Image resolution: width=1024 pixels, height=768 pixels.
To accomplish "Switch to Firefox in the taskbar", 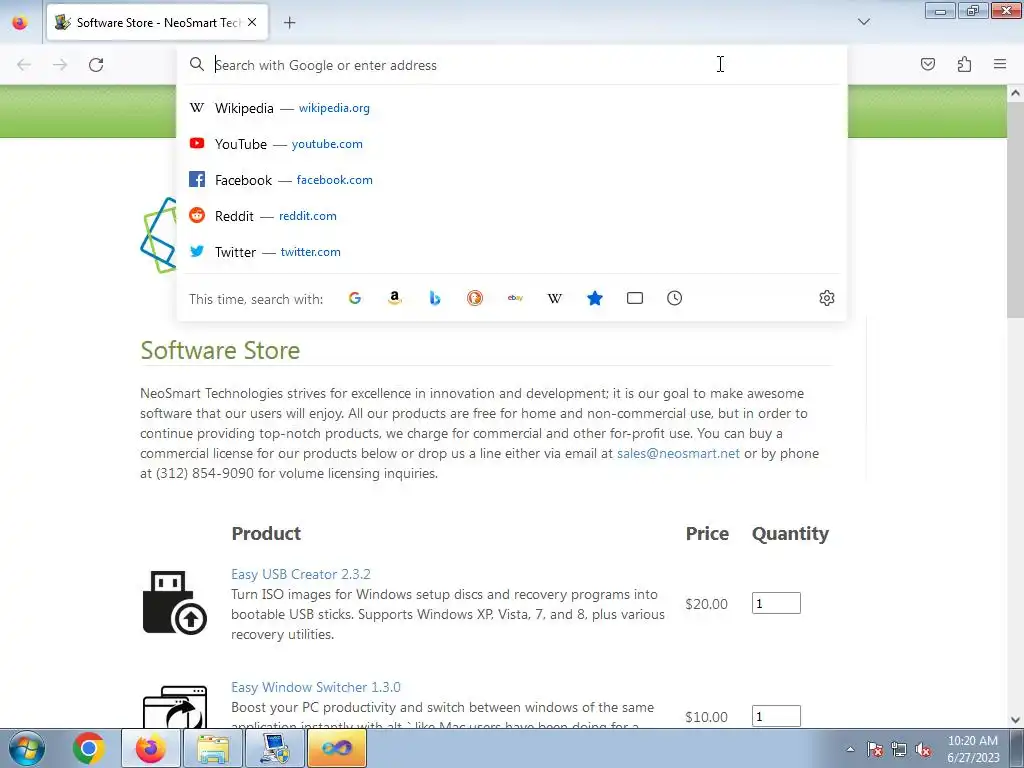I will (x=151, y=748).
